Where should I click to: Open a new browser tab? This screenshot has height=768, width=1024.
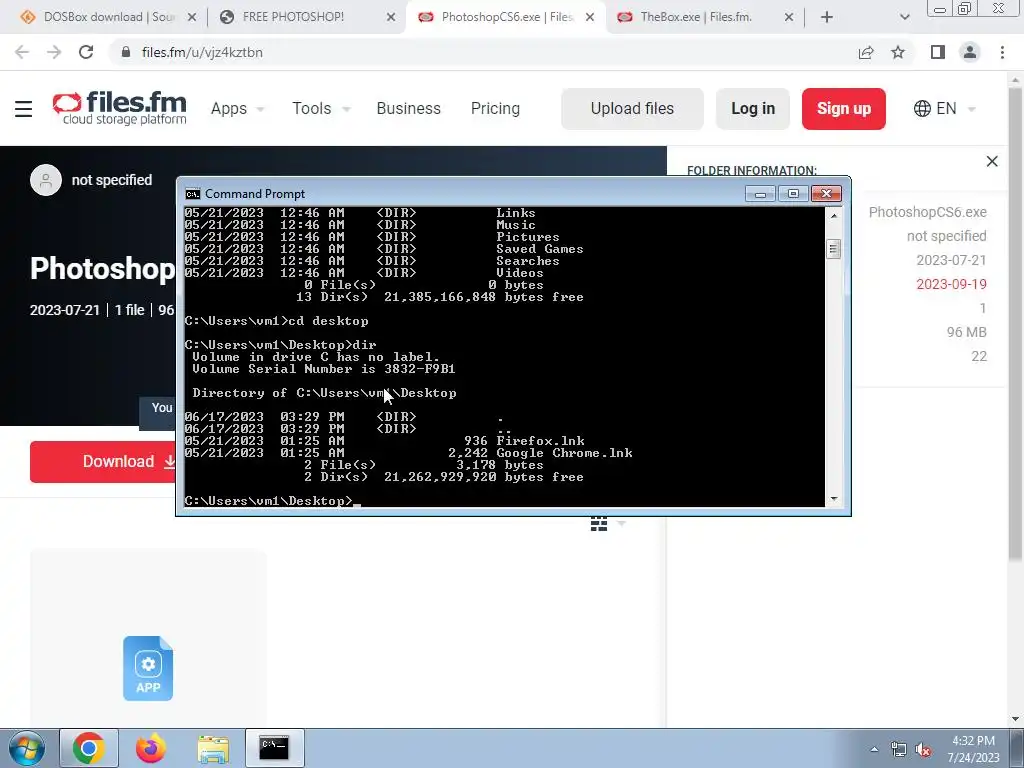point(827,17)
